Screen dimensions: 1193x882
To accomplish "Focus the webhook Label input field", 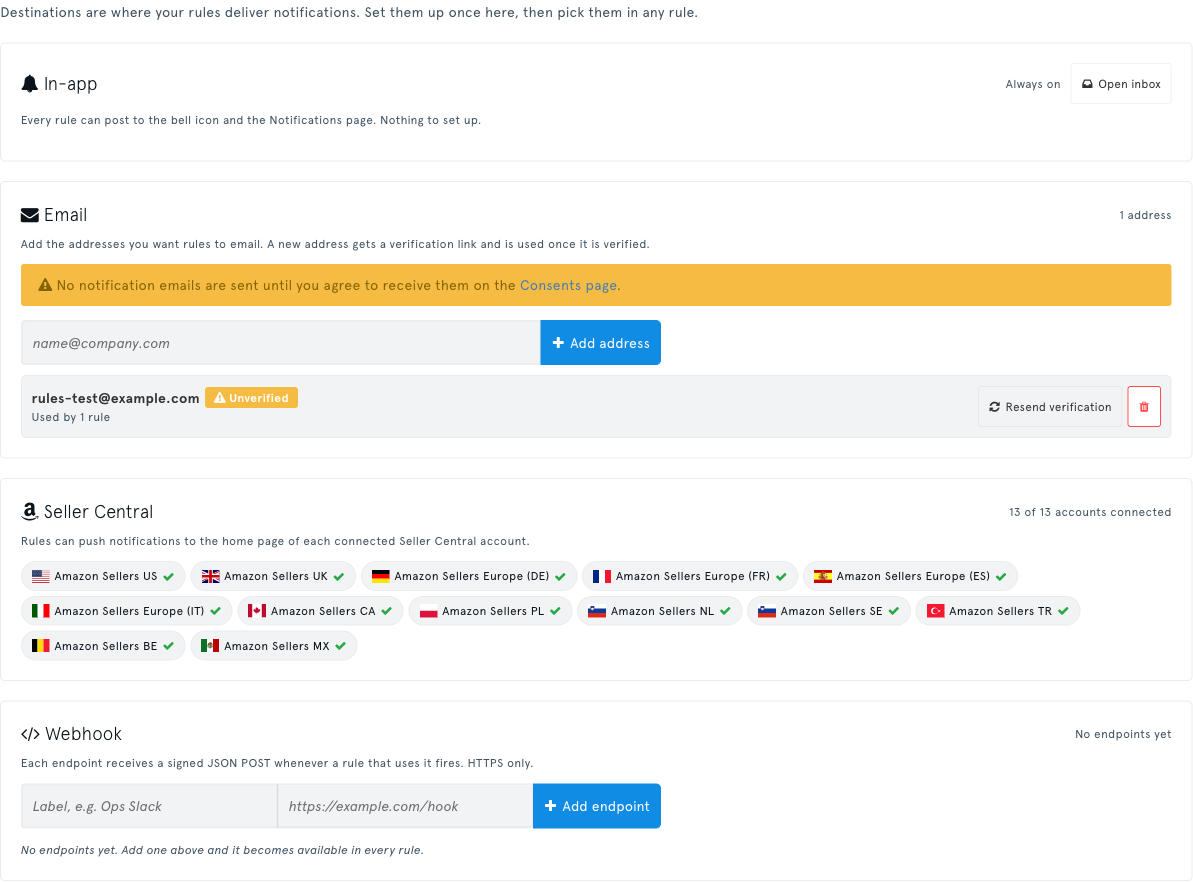I will click(149, 807).
